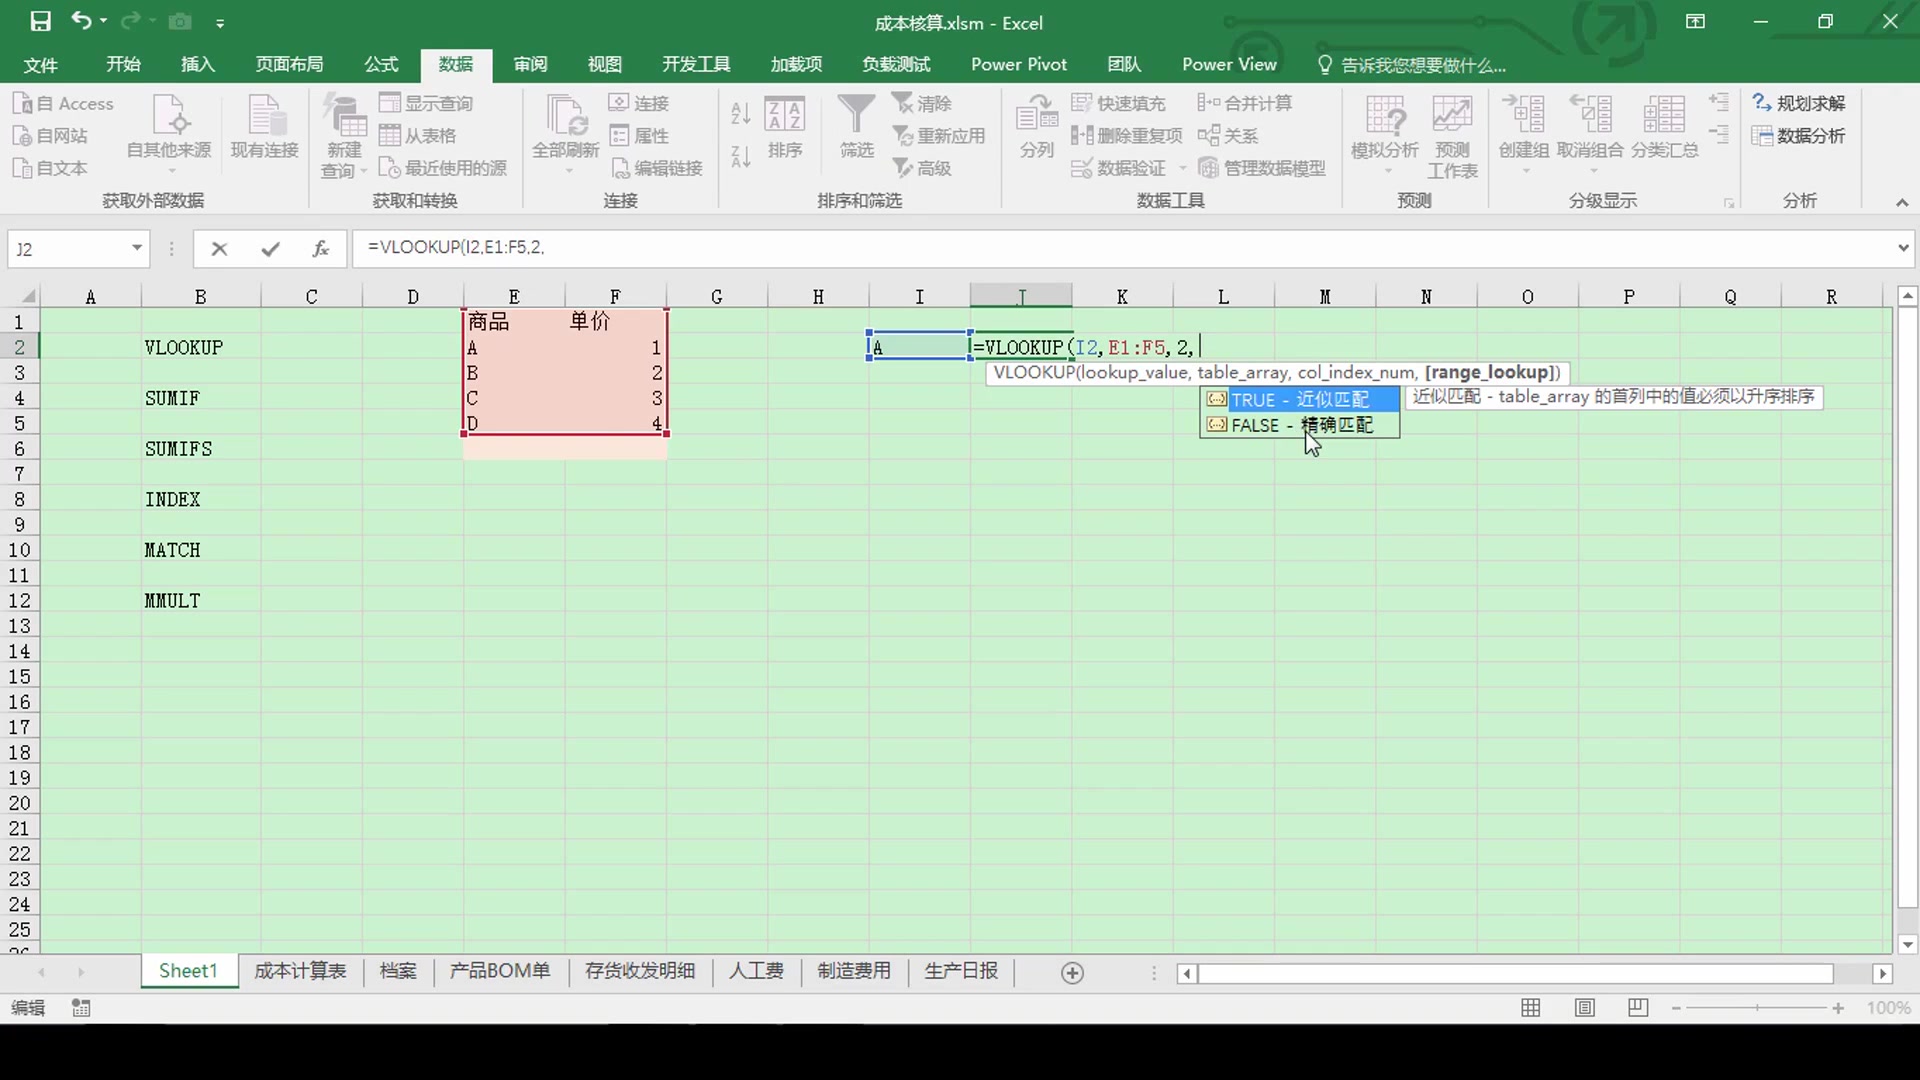Switch to the 成本计算表 sheet tab

[300, 971]
